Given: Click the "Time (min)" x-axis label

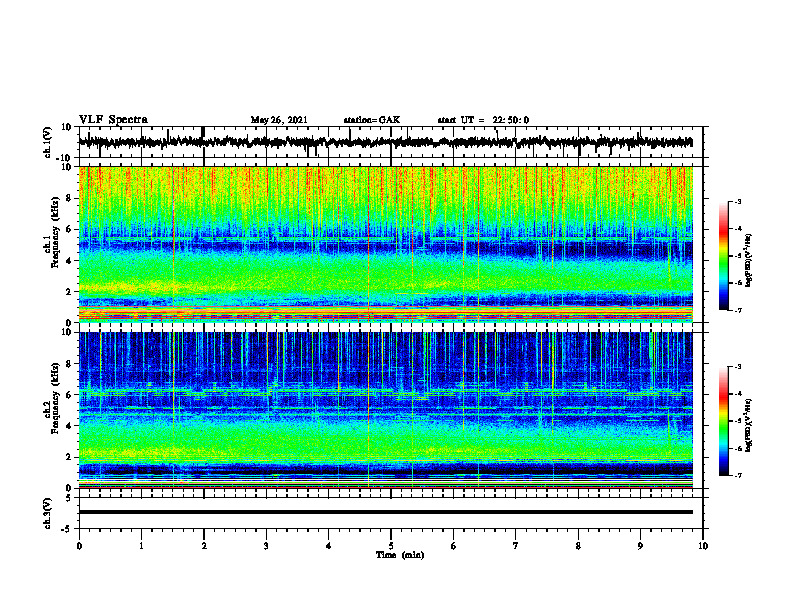Looking at the screenshot, I should (400, 555).
